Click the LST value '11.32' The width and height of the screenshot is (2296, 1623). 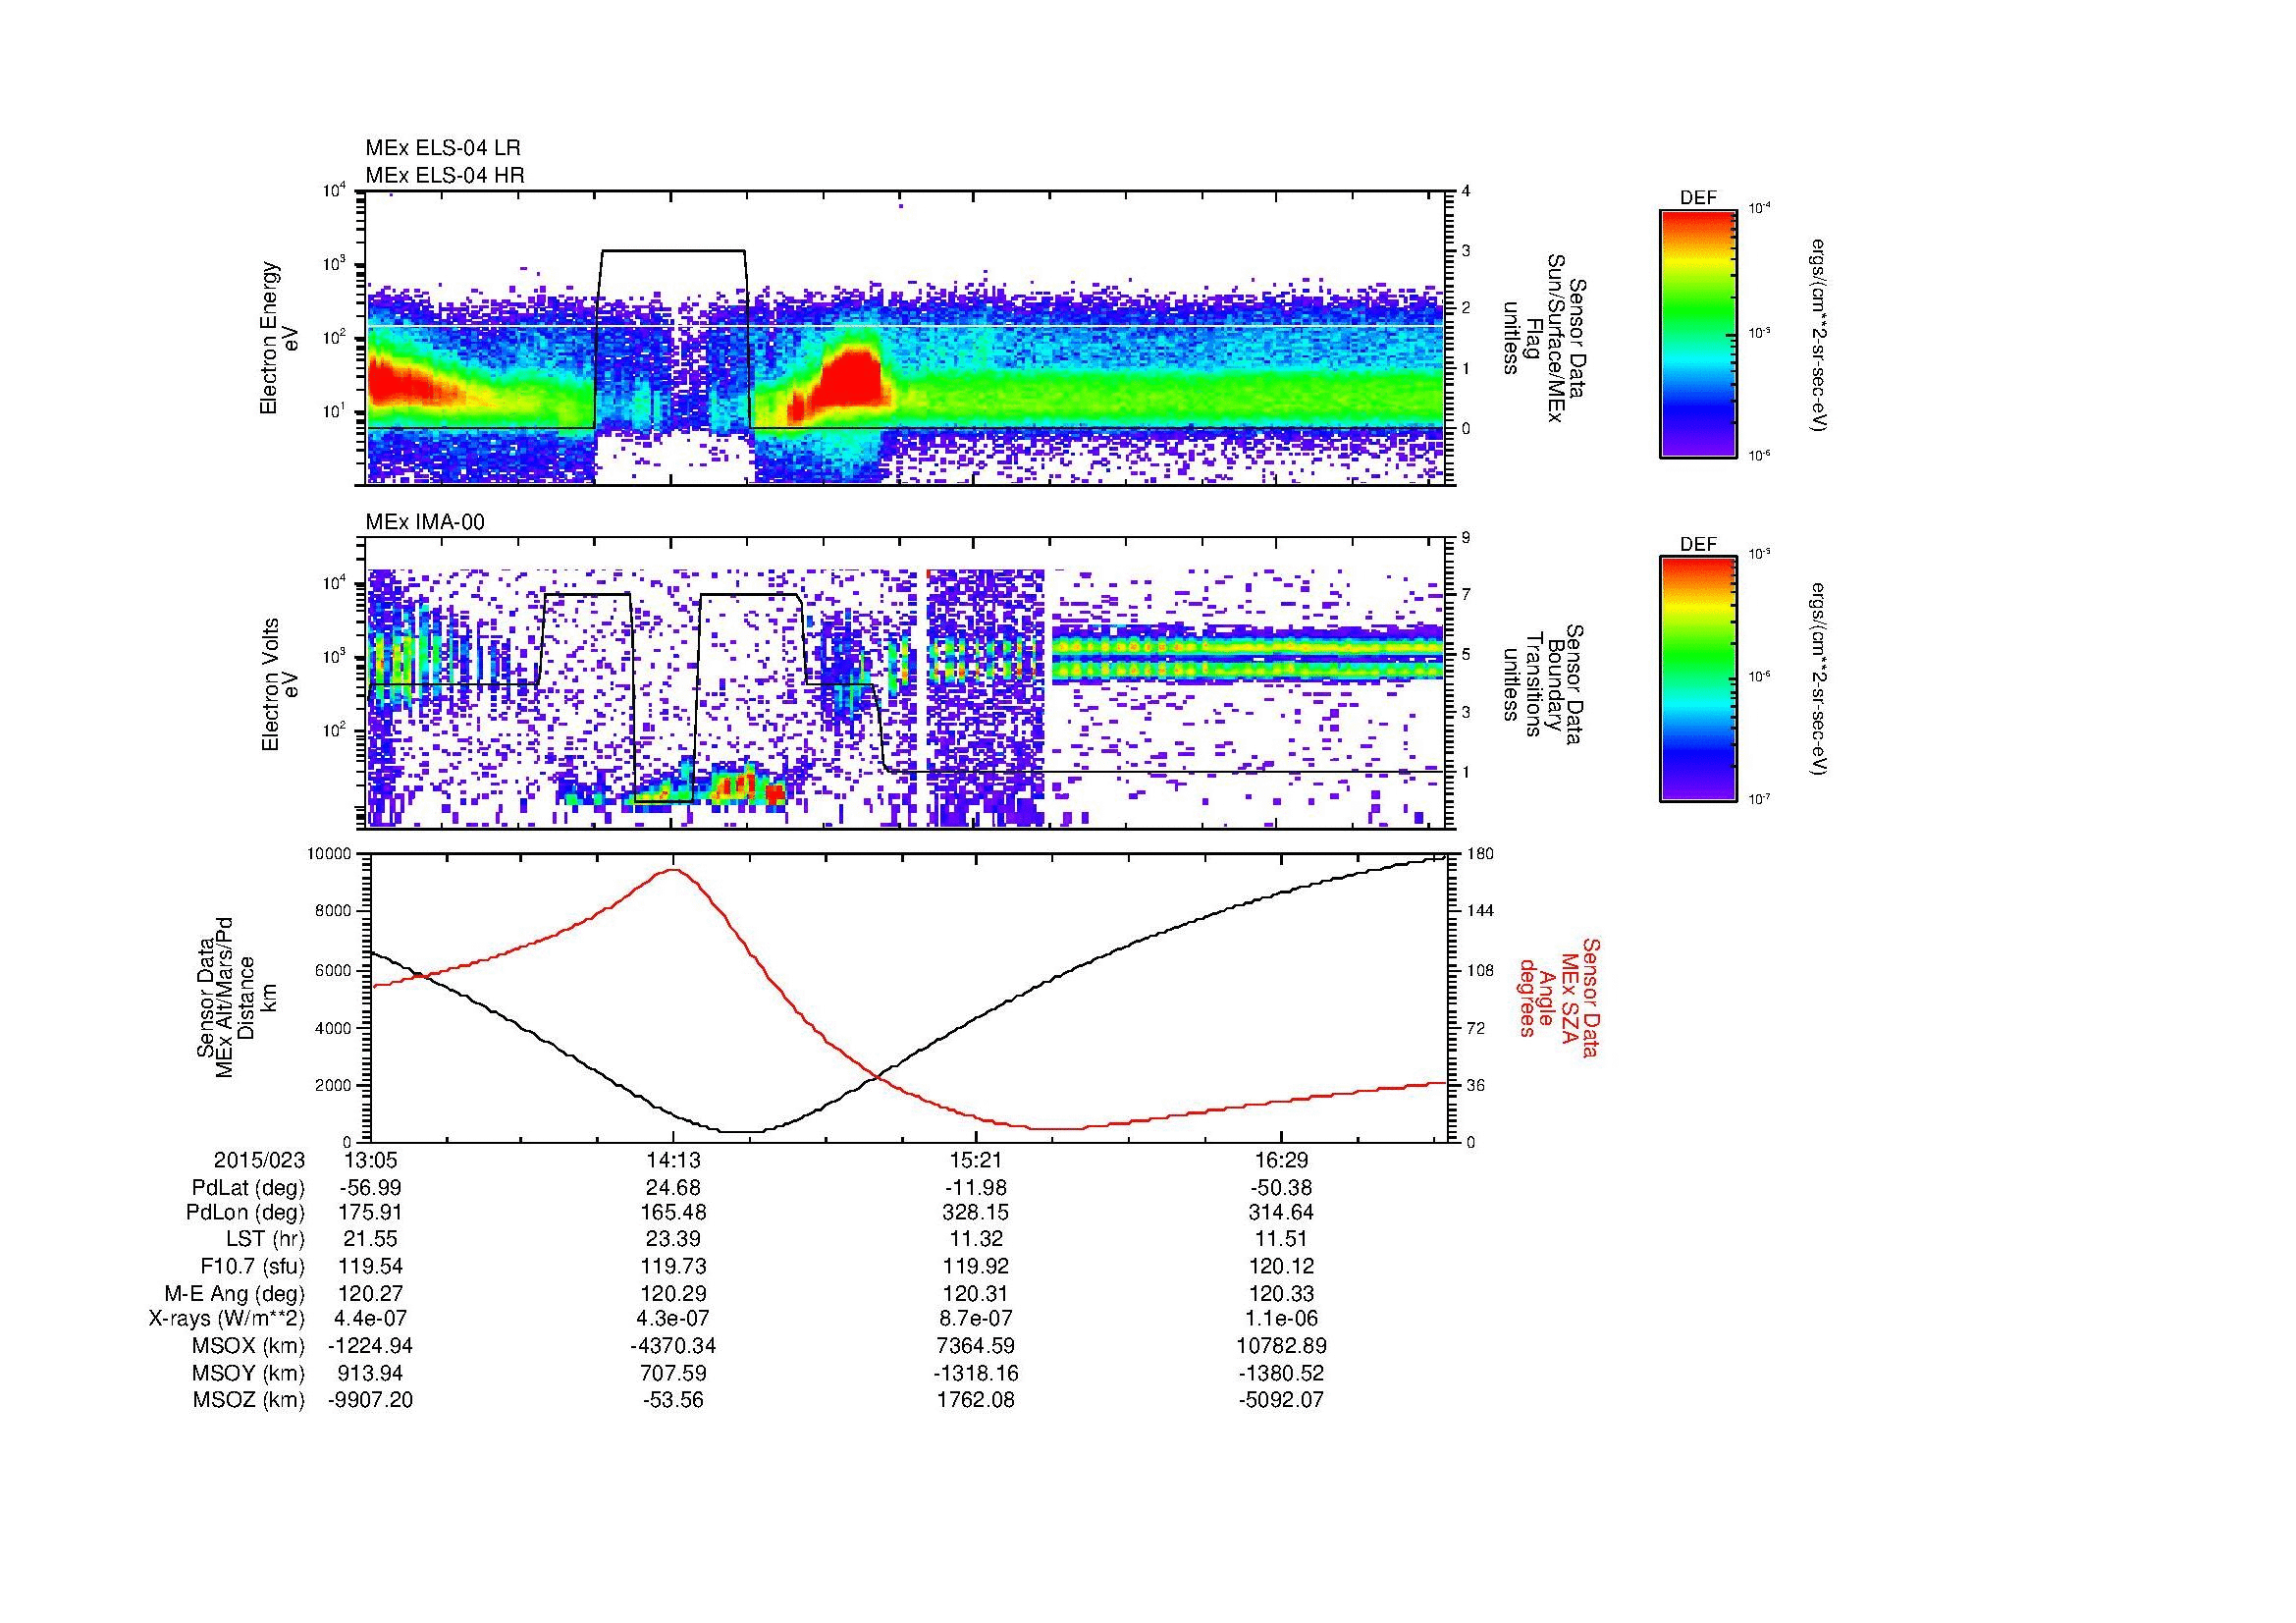pyautogui.click(x=977, y=1240)
